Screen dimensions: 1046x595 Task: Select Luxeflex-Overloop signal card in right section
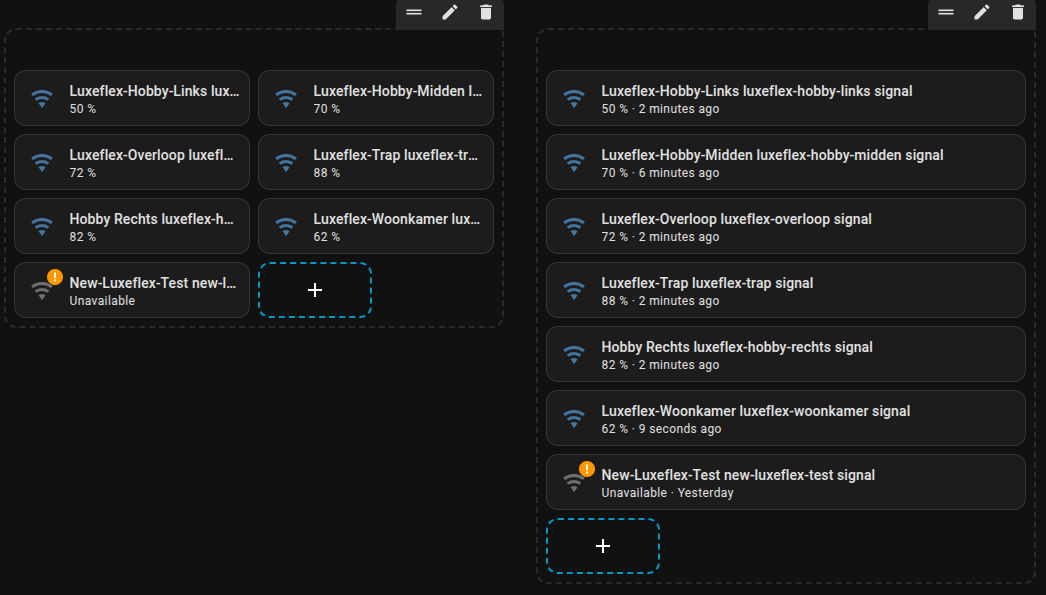click(x=785, y=227)
